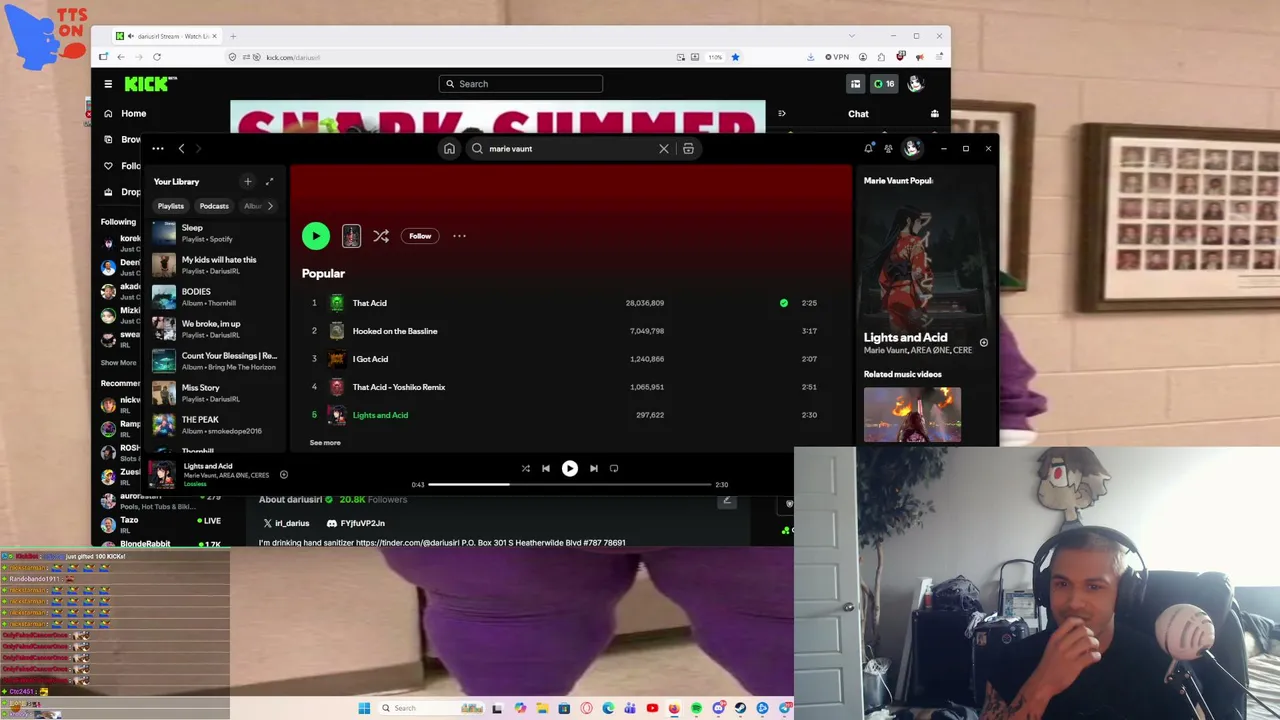Open Kick dashboard icon in header
1280x720 pixels.
pos(855,84)
